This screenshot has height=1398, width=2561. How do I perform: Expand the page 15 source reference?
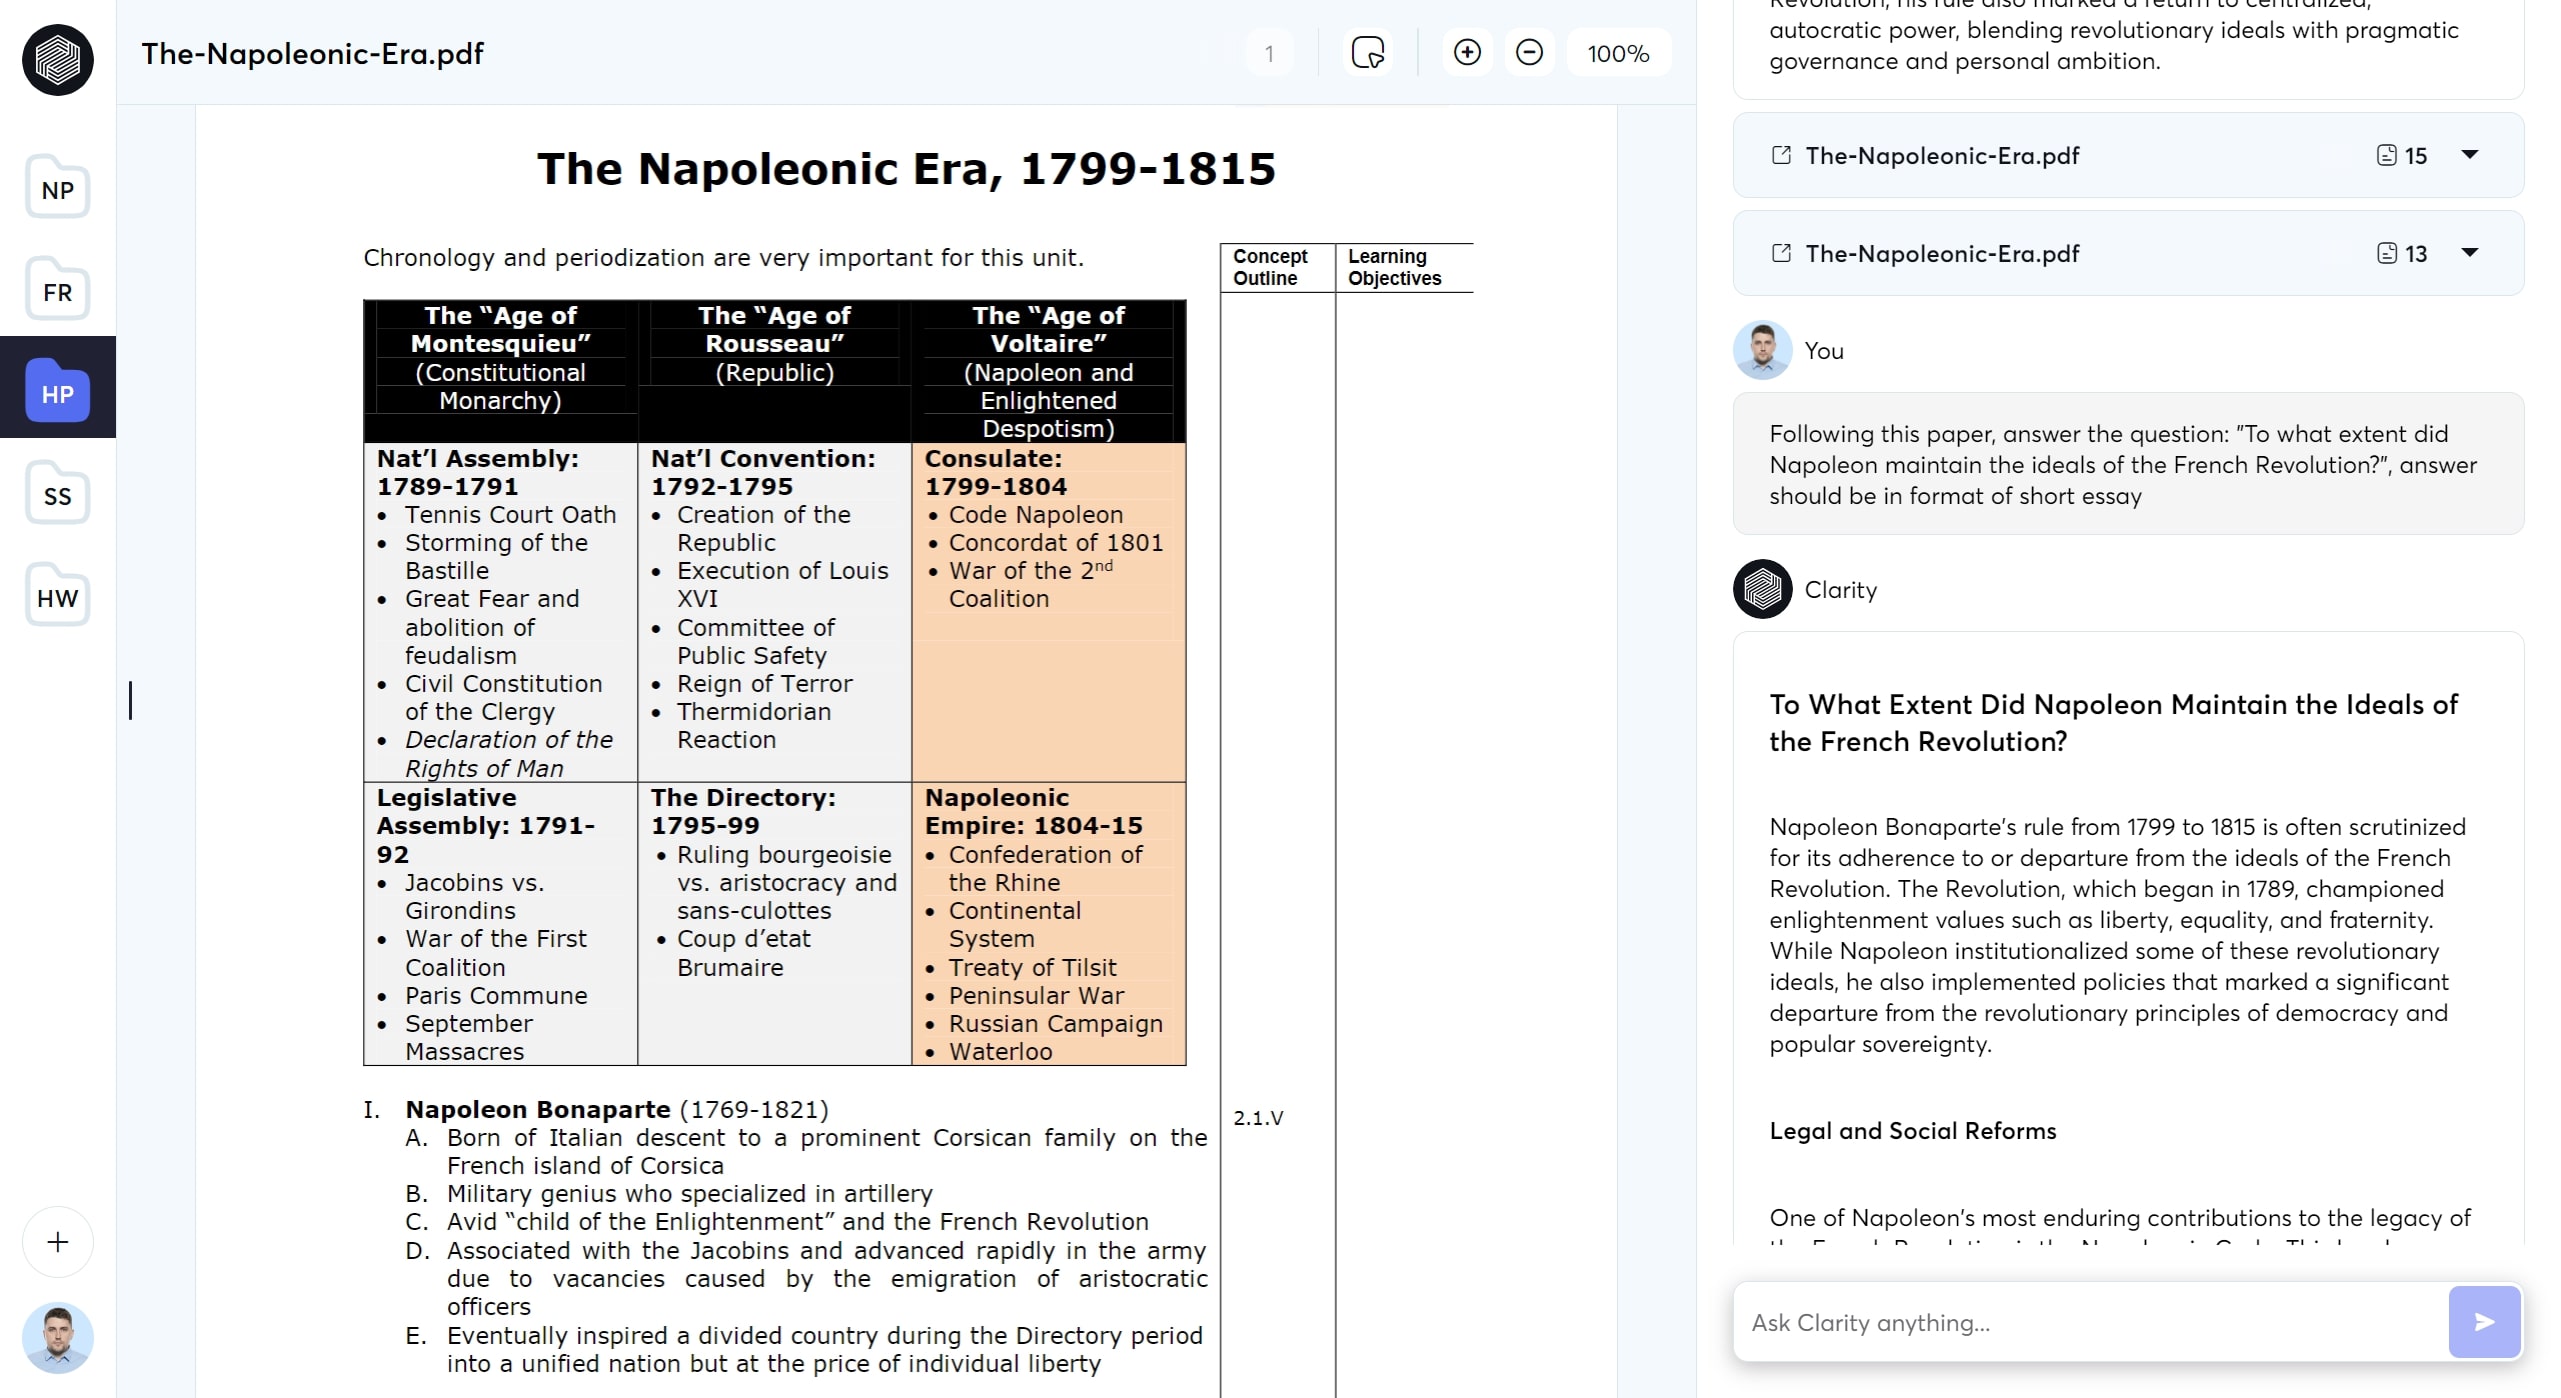(x=2469, y=155)
